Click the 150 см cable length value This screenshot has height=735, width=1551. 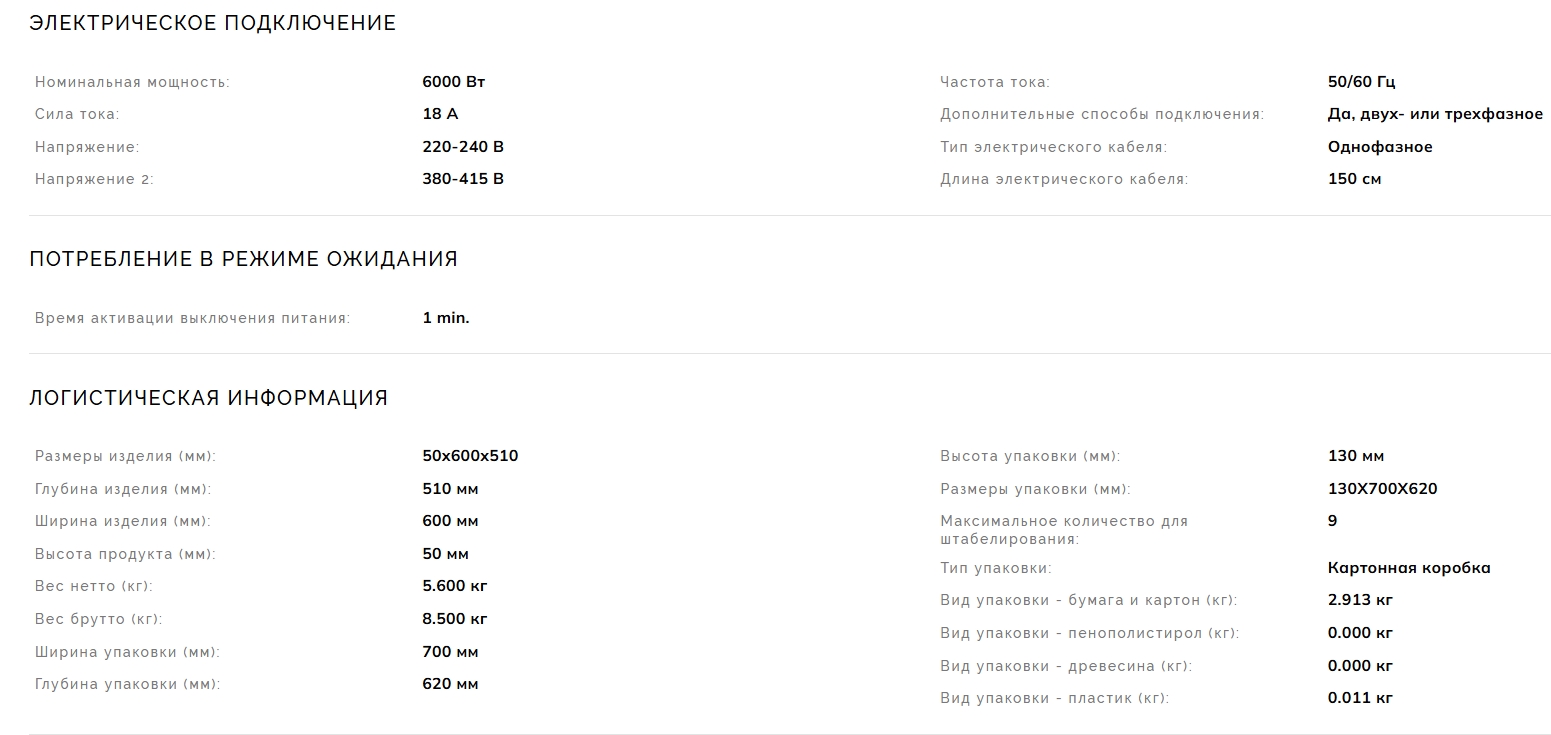[1354, 179]
